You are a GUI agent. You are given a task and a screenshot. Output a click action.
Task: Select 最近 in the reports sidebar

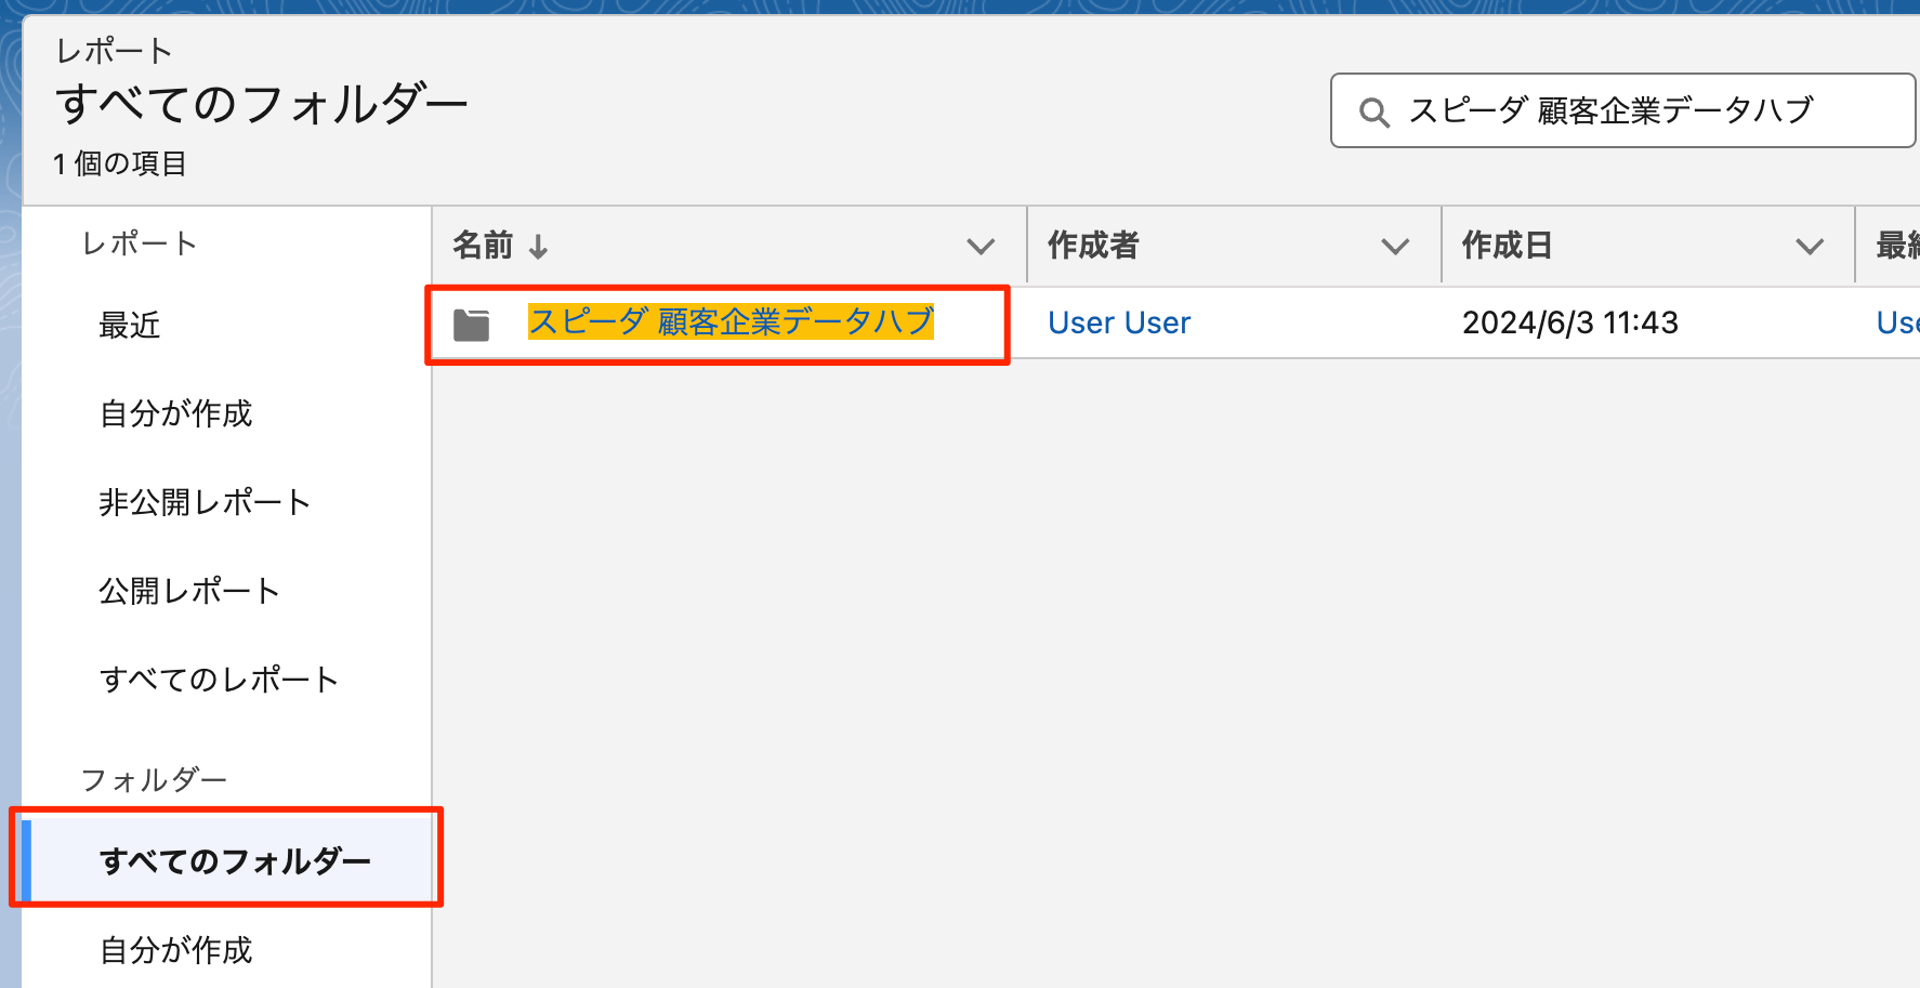point(129,325)
